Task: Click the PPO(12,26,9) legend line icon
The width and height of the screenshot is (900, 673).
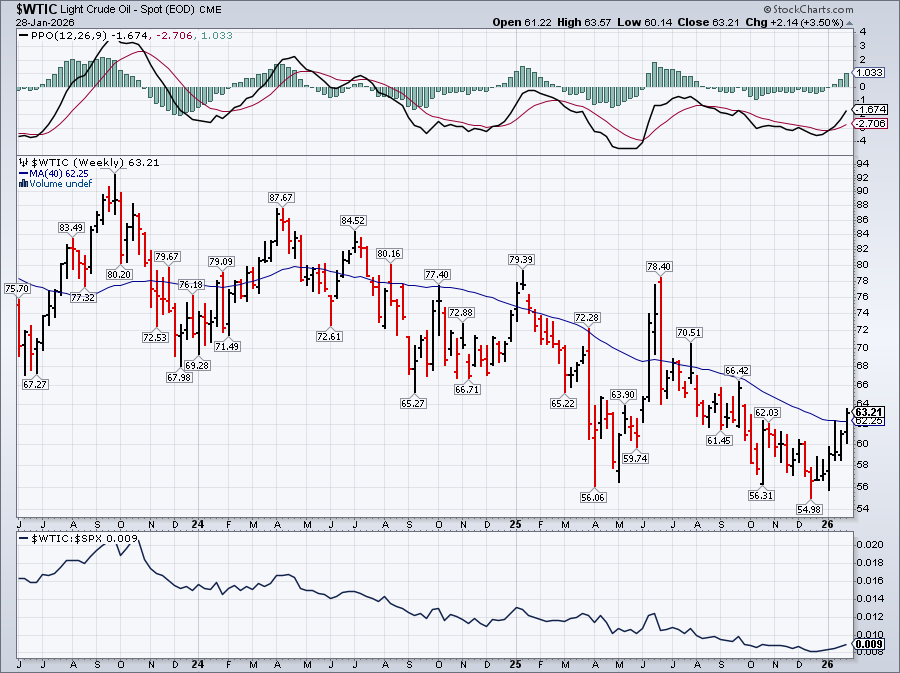Action: tap(24, 34)
